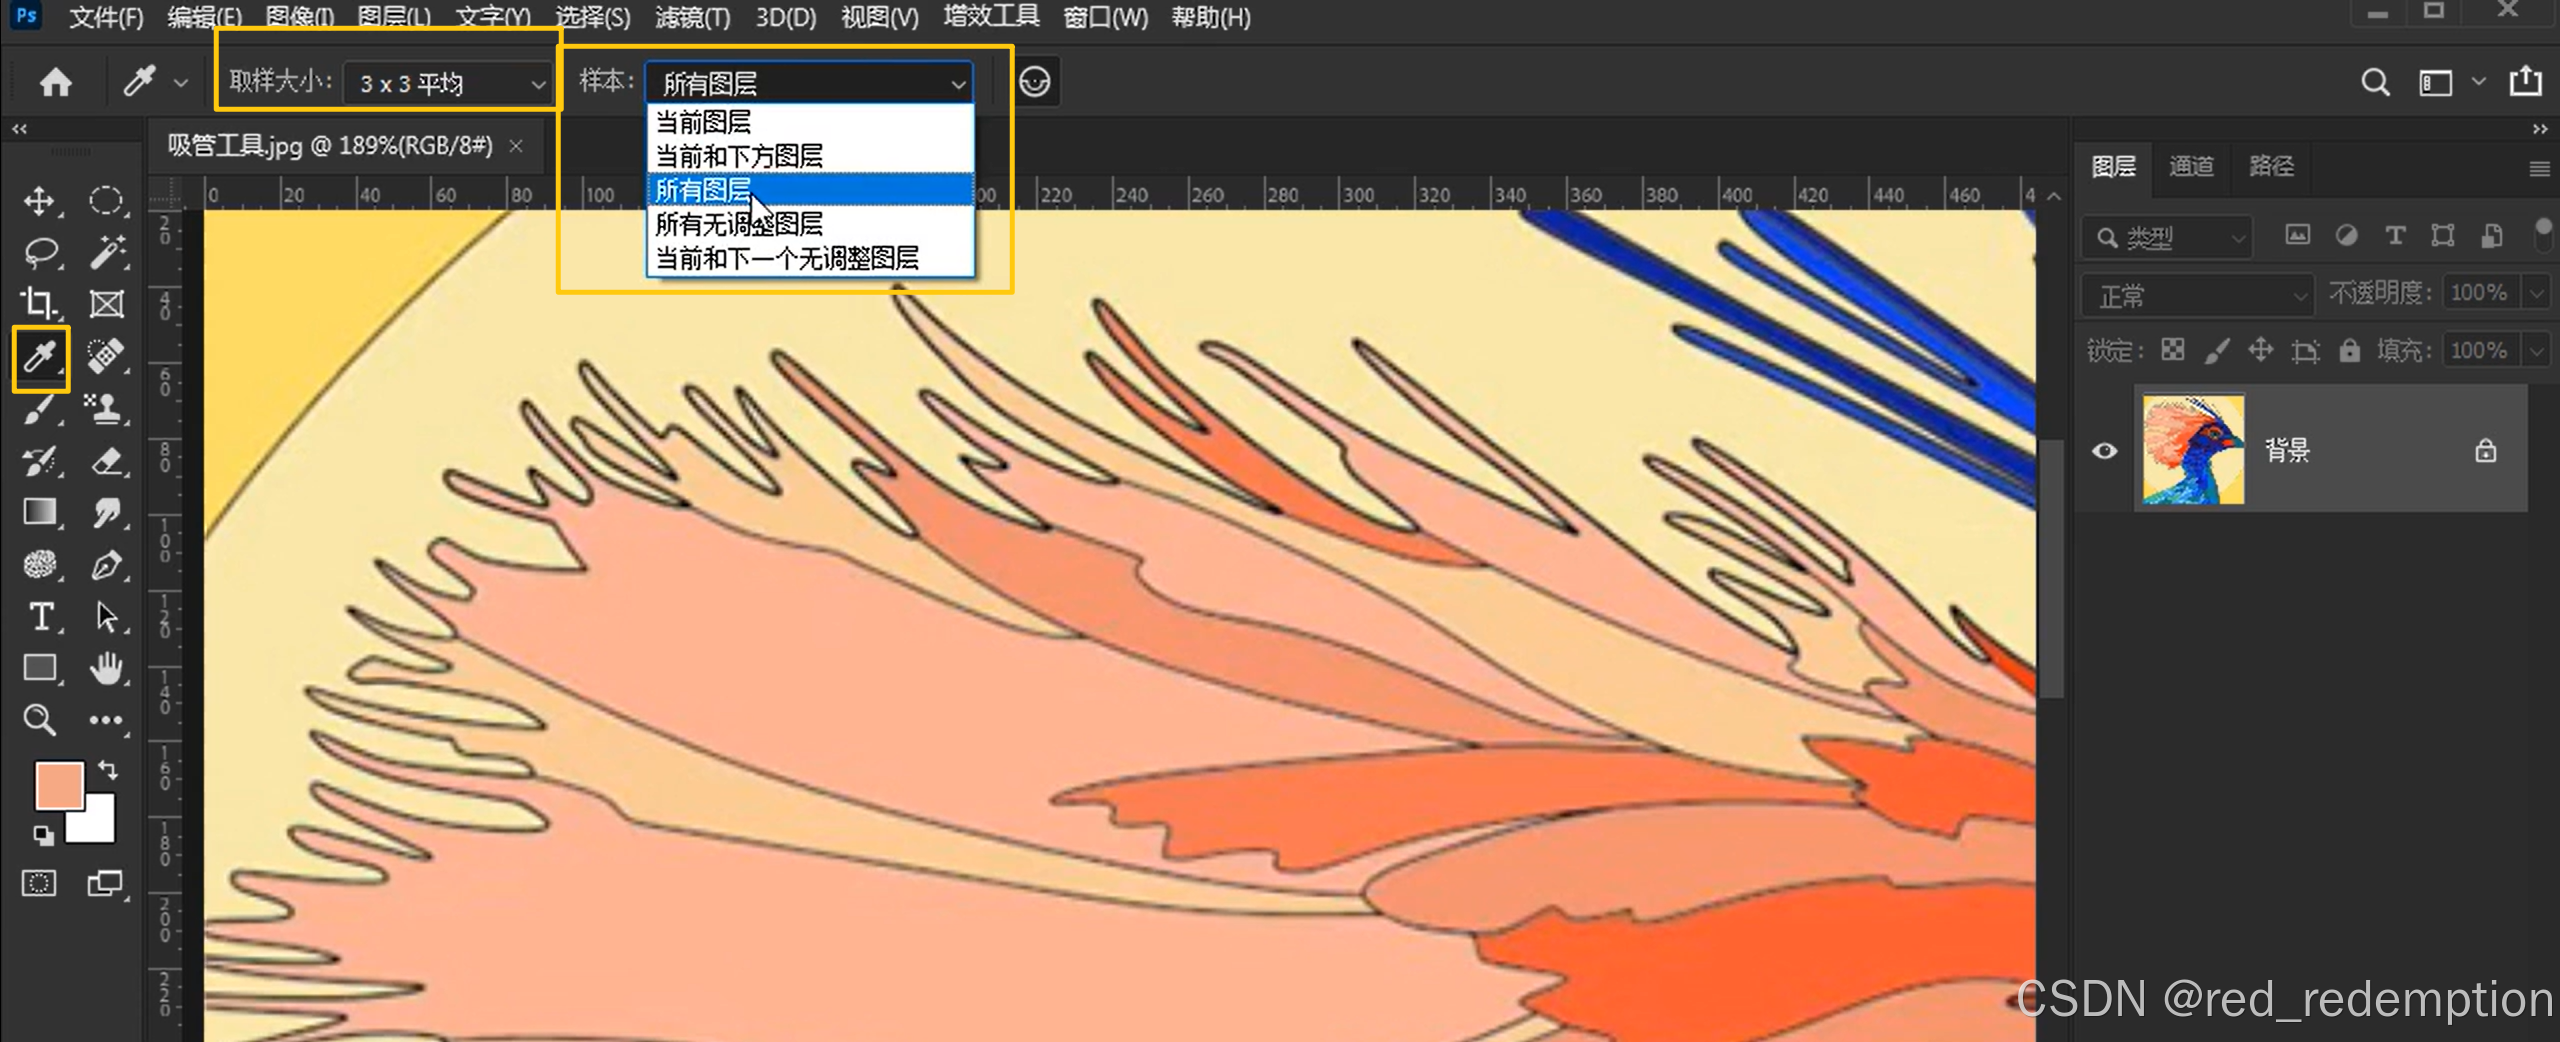Toggle lock transparent pixels
The height and width of the screenshot is (1042, 2560).
[x=2173, y=350]
